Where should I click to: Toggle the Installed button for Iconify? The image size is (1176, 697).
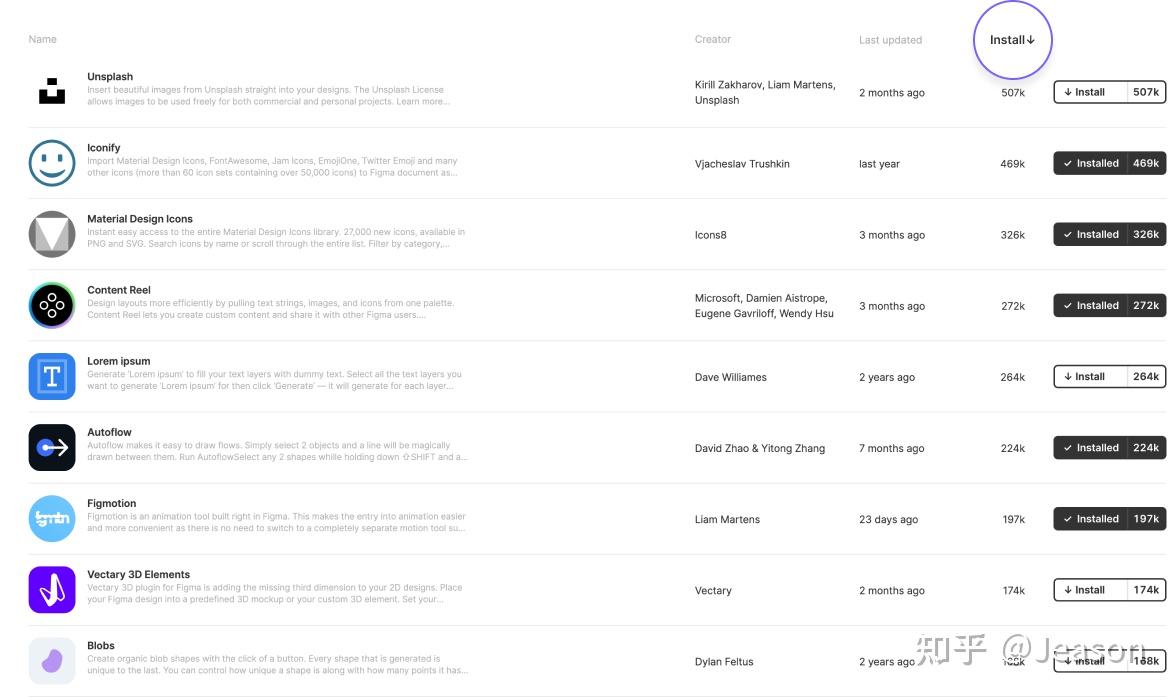point(1091,163)
